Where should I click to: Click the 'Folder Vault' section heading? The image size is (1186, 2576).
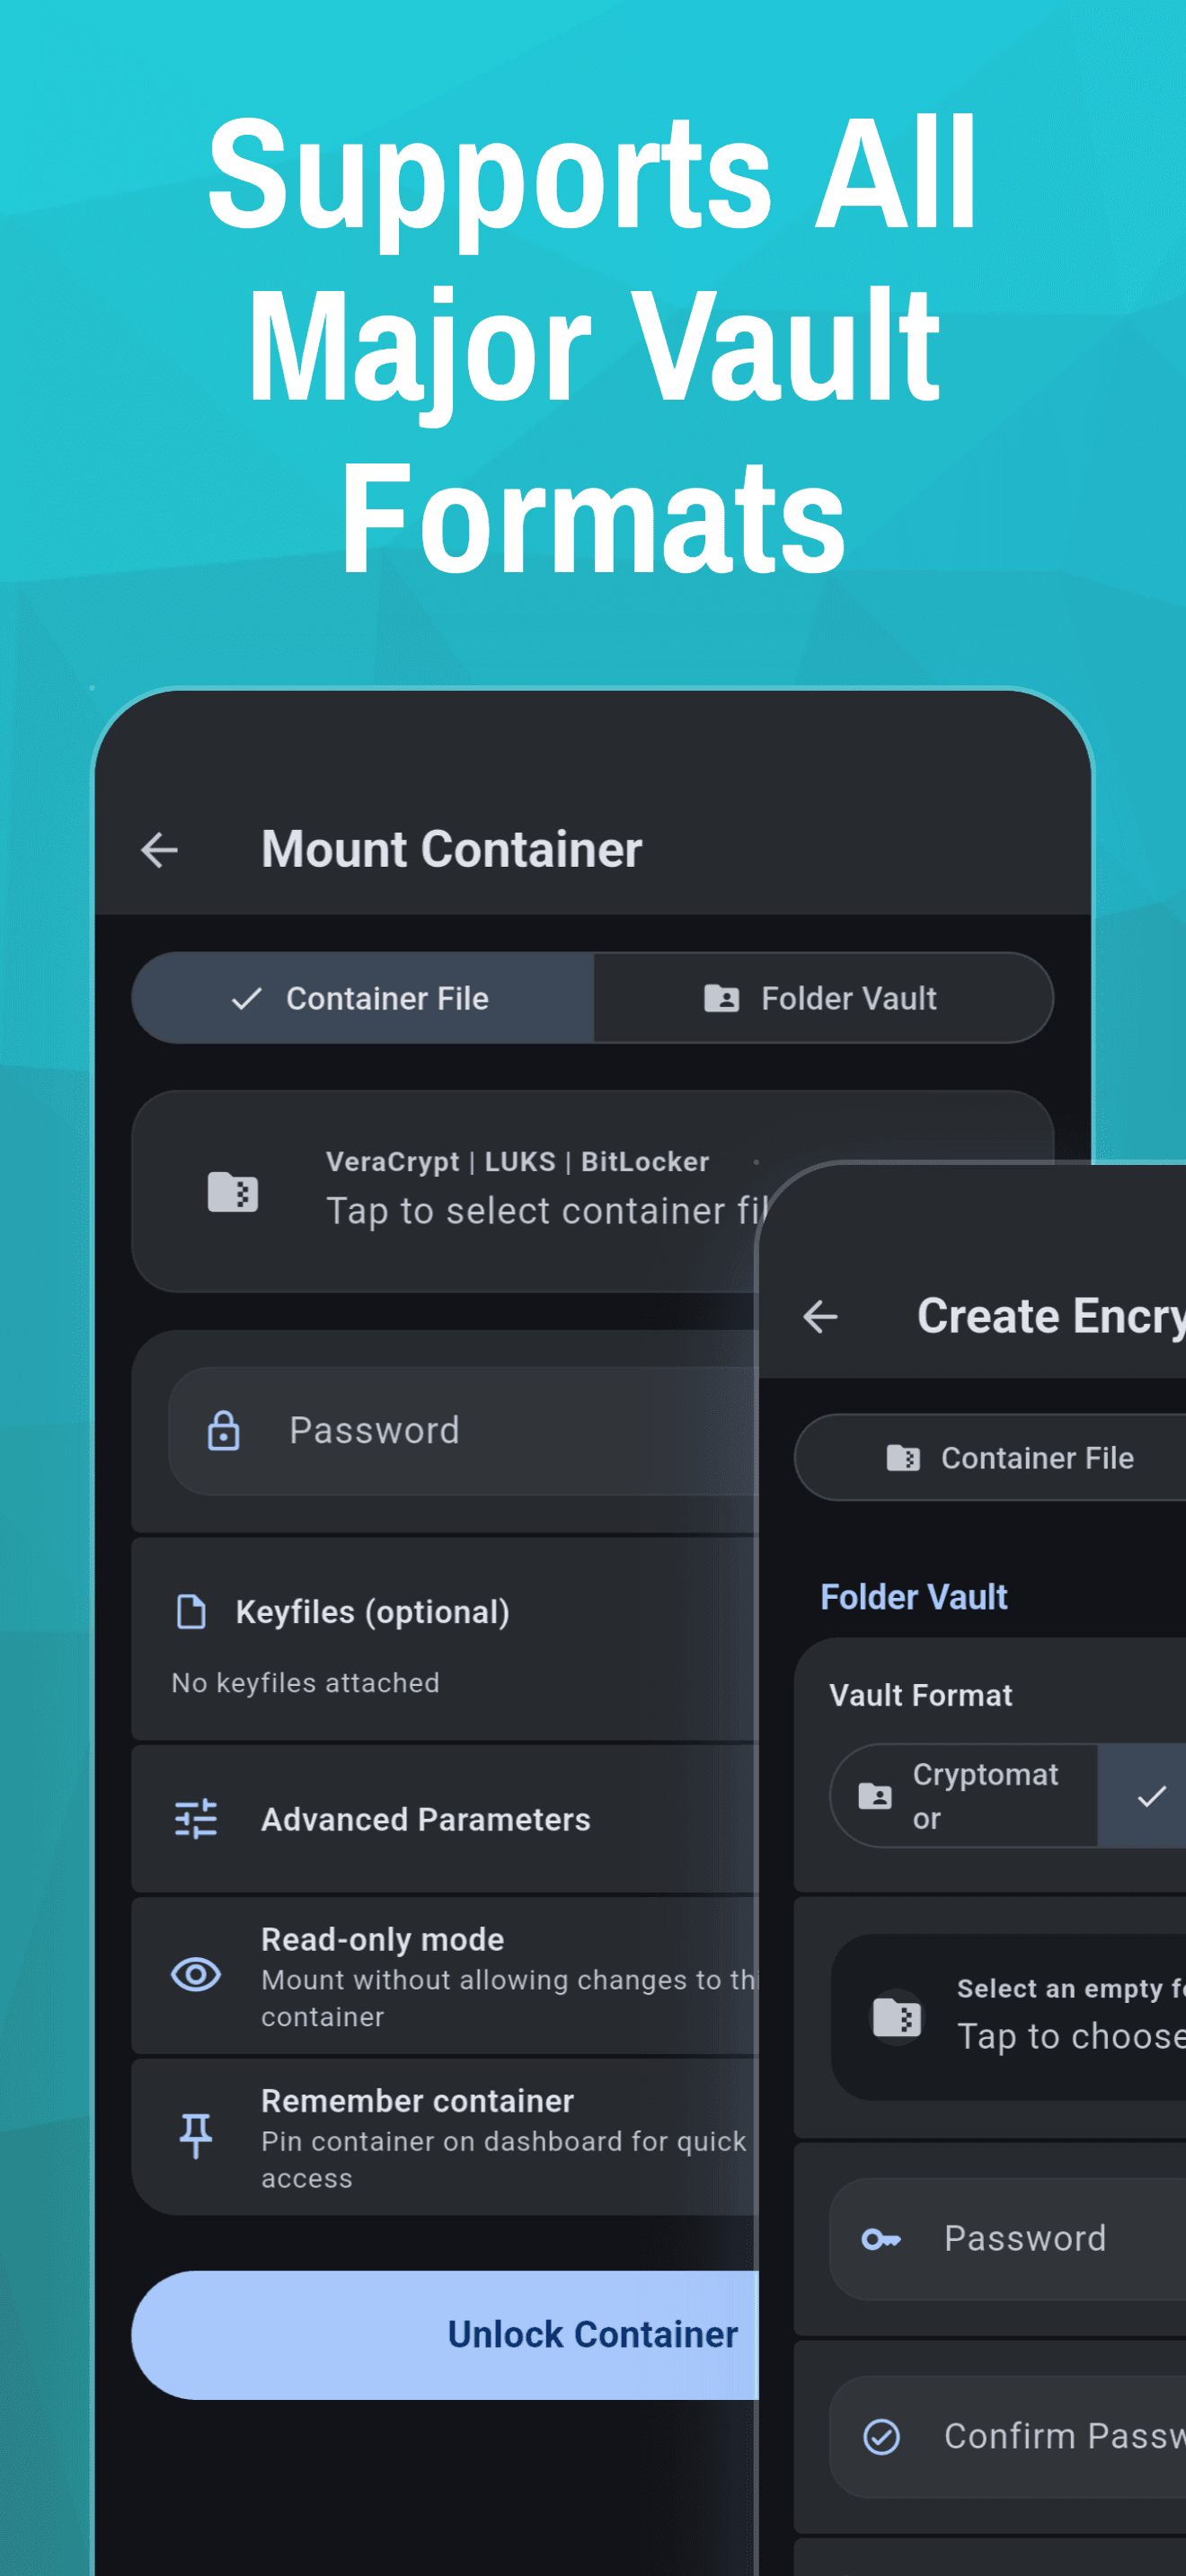(x=914, y=1597)
